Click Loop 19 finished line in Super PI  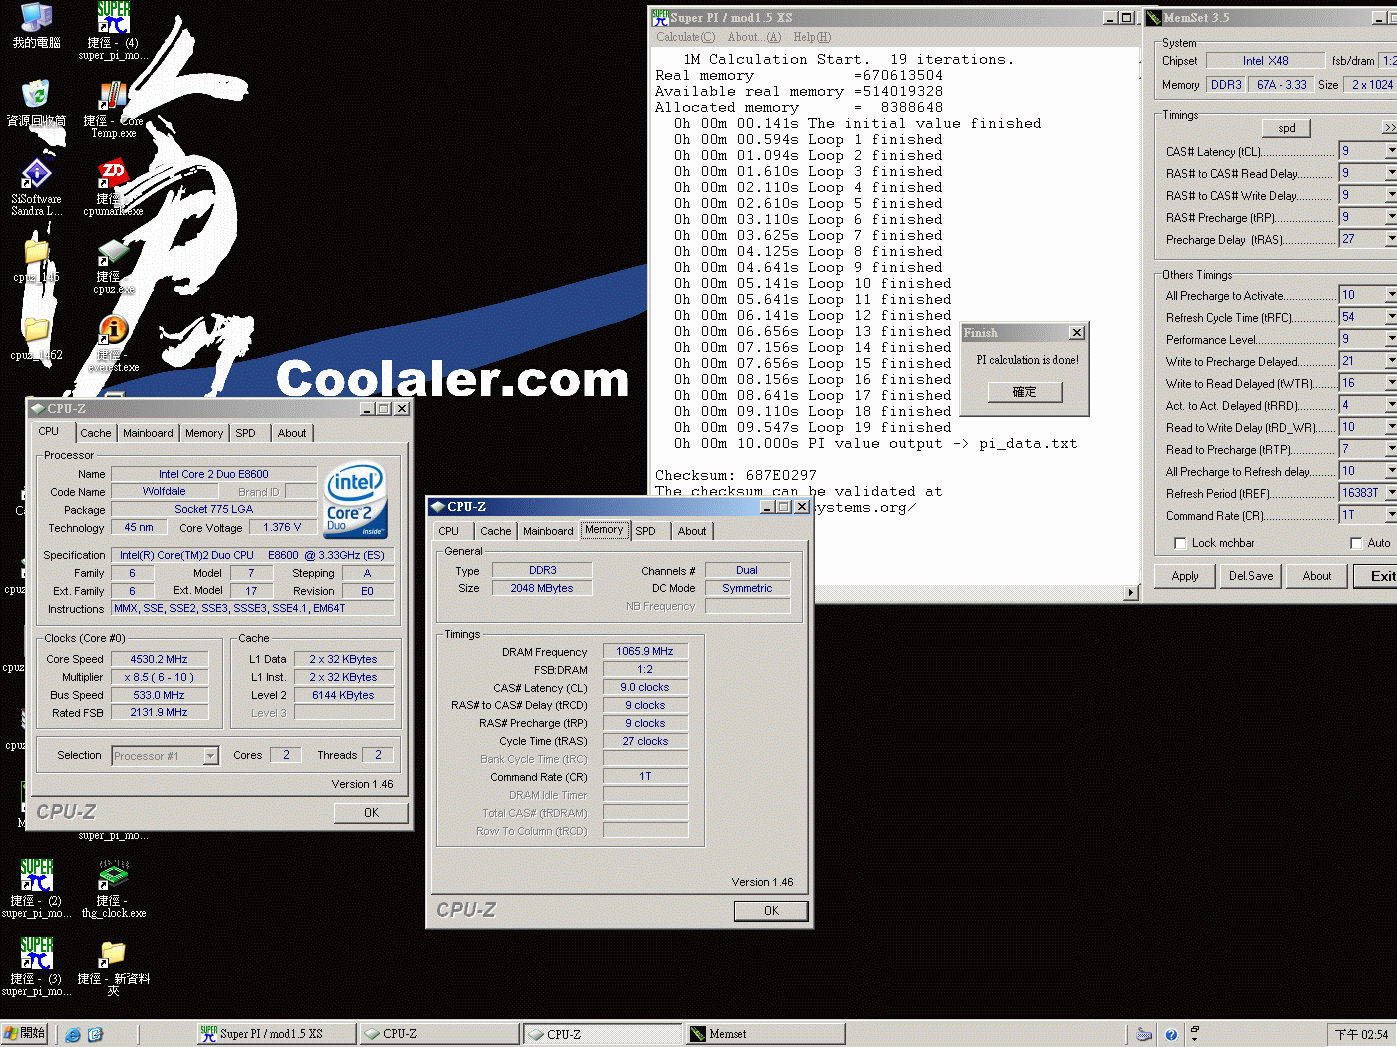(x=812, y=427)
